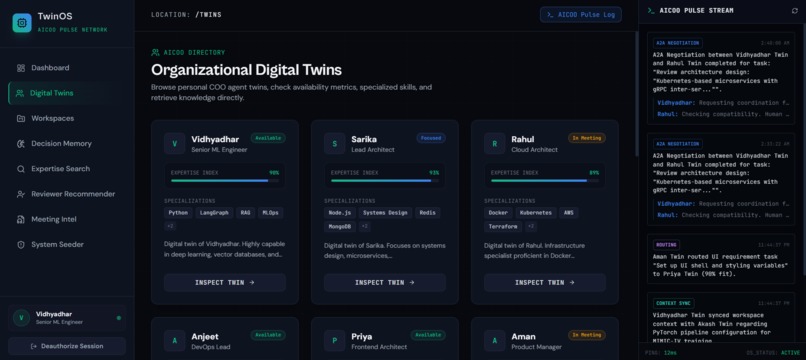The image size is (806, 360).
Task: Click Priya's P avatar
Action: pyautogui.click(x=335, y=340)
